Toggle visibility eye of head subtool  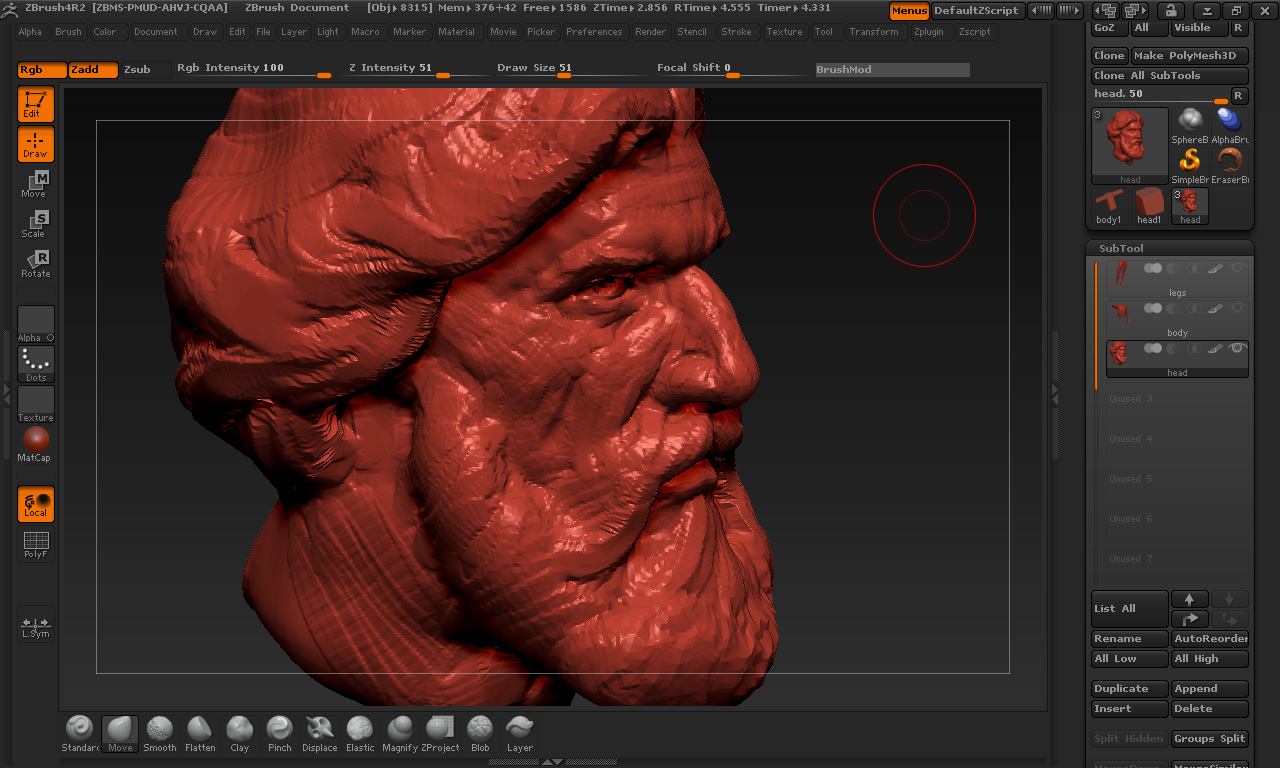click(x=1237, y=348)
